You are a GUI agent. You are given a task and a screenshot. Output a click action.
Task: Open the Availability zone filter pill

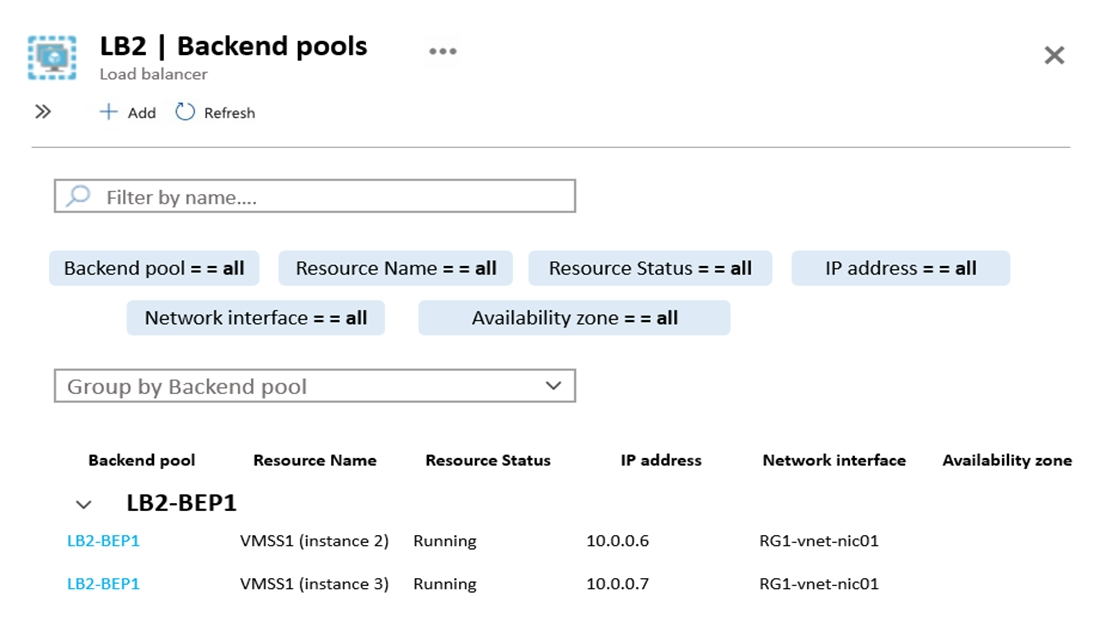coord(574,318)
